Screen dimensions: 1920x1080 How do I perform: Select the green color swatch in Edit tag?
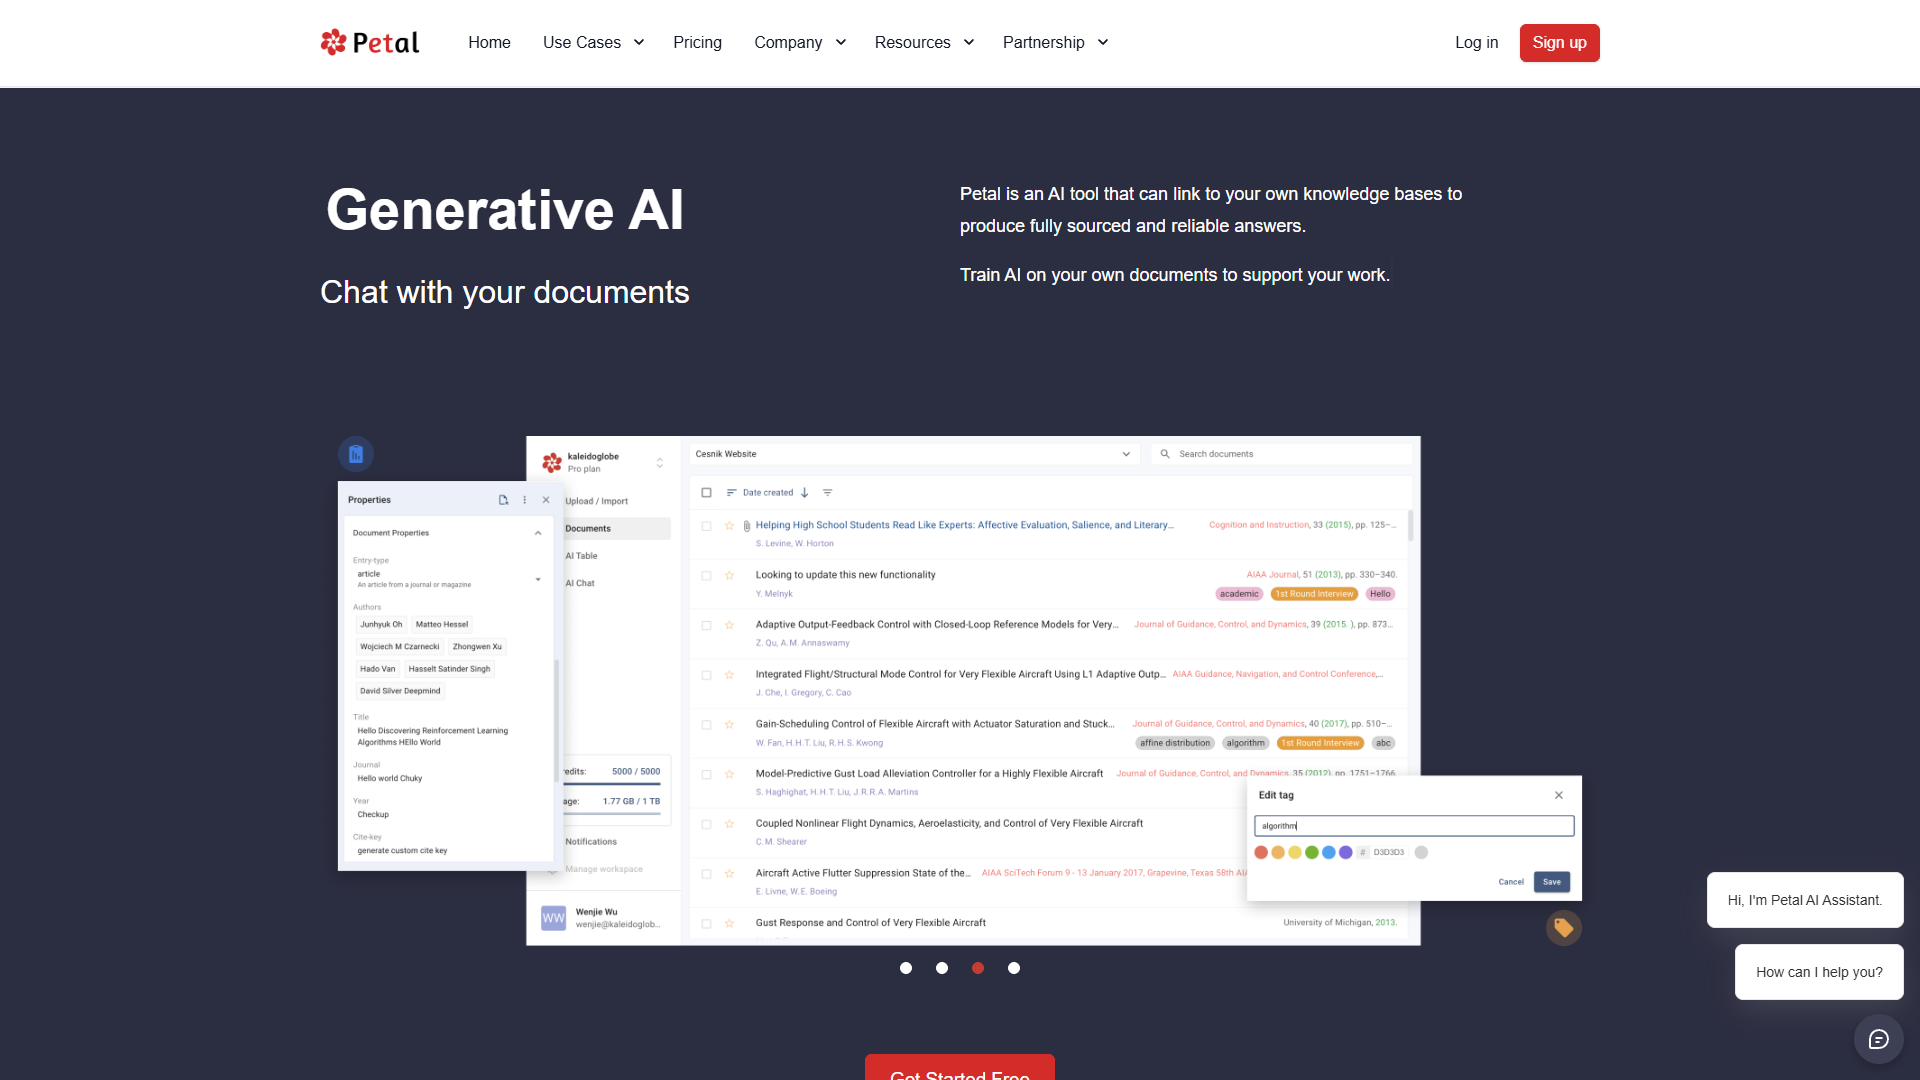click(1312, 852)
